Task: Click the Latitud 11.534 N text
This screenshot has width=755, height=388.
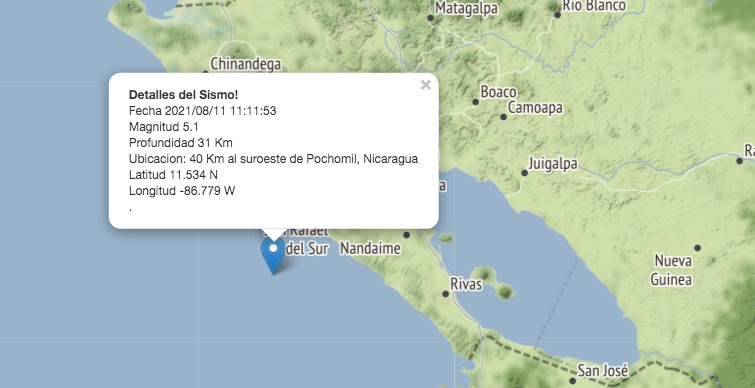Action: tap(173, 174)
